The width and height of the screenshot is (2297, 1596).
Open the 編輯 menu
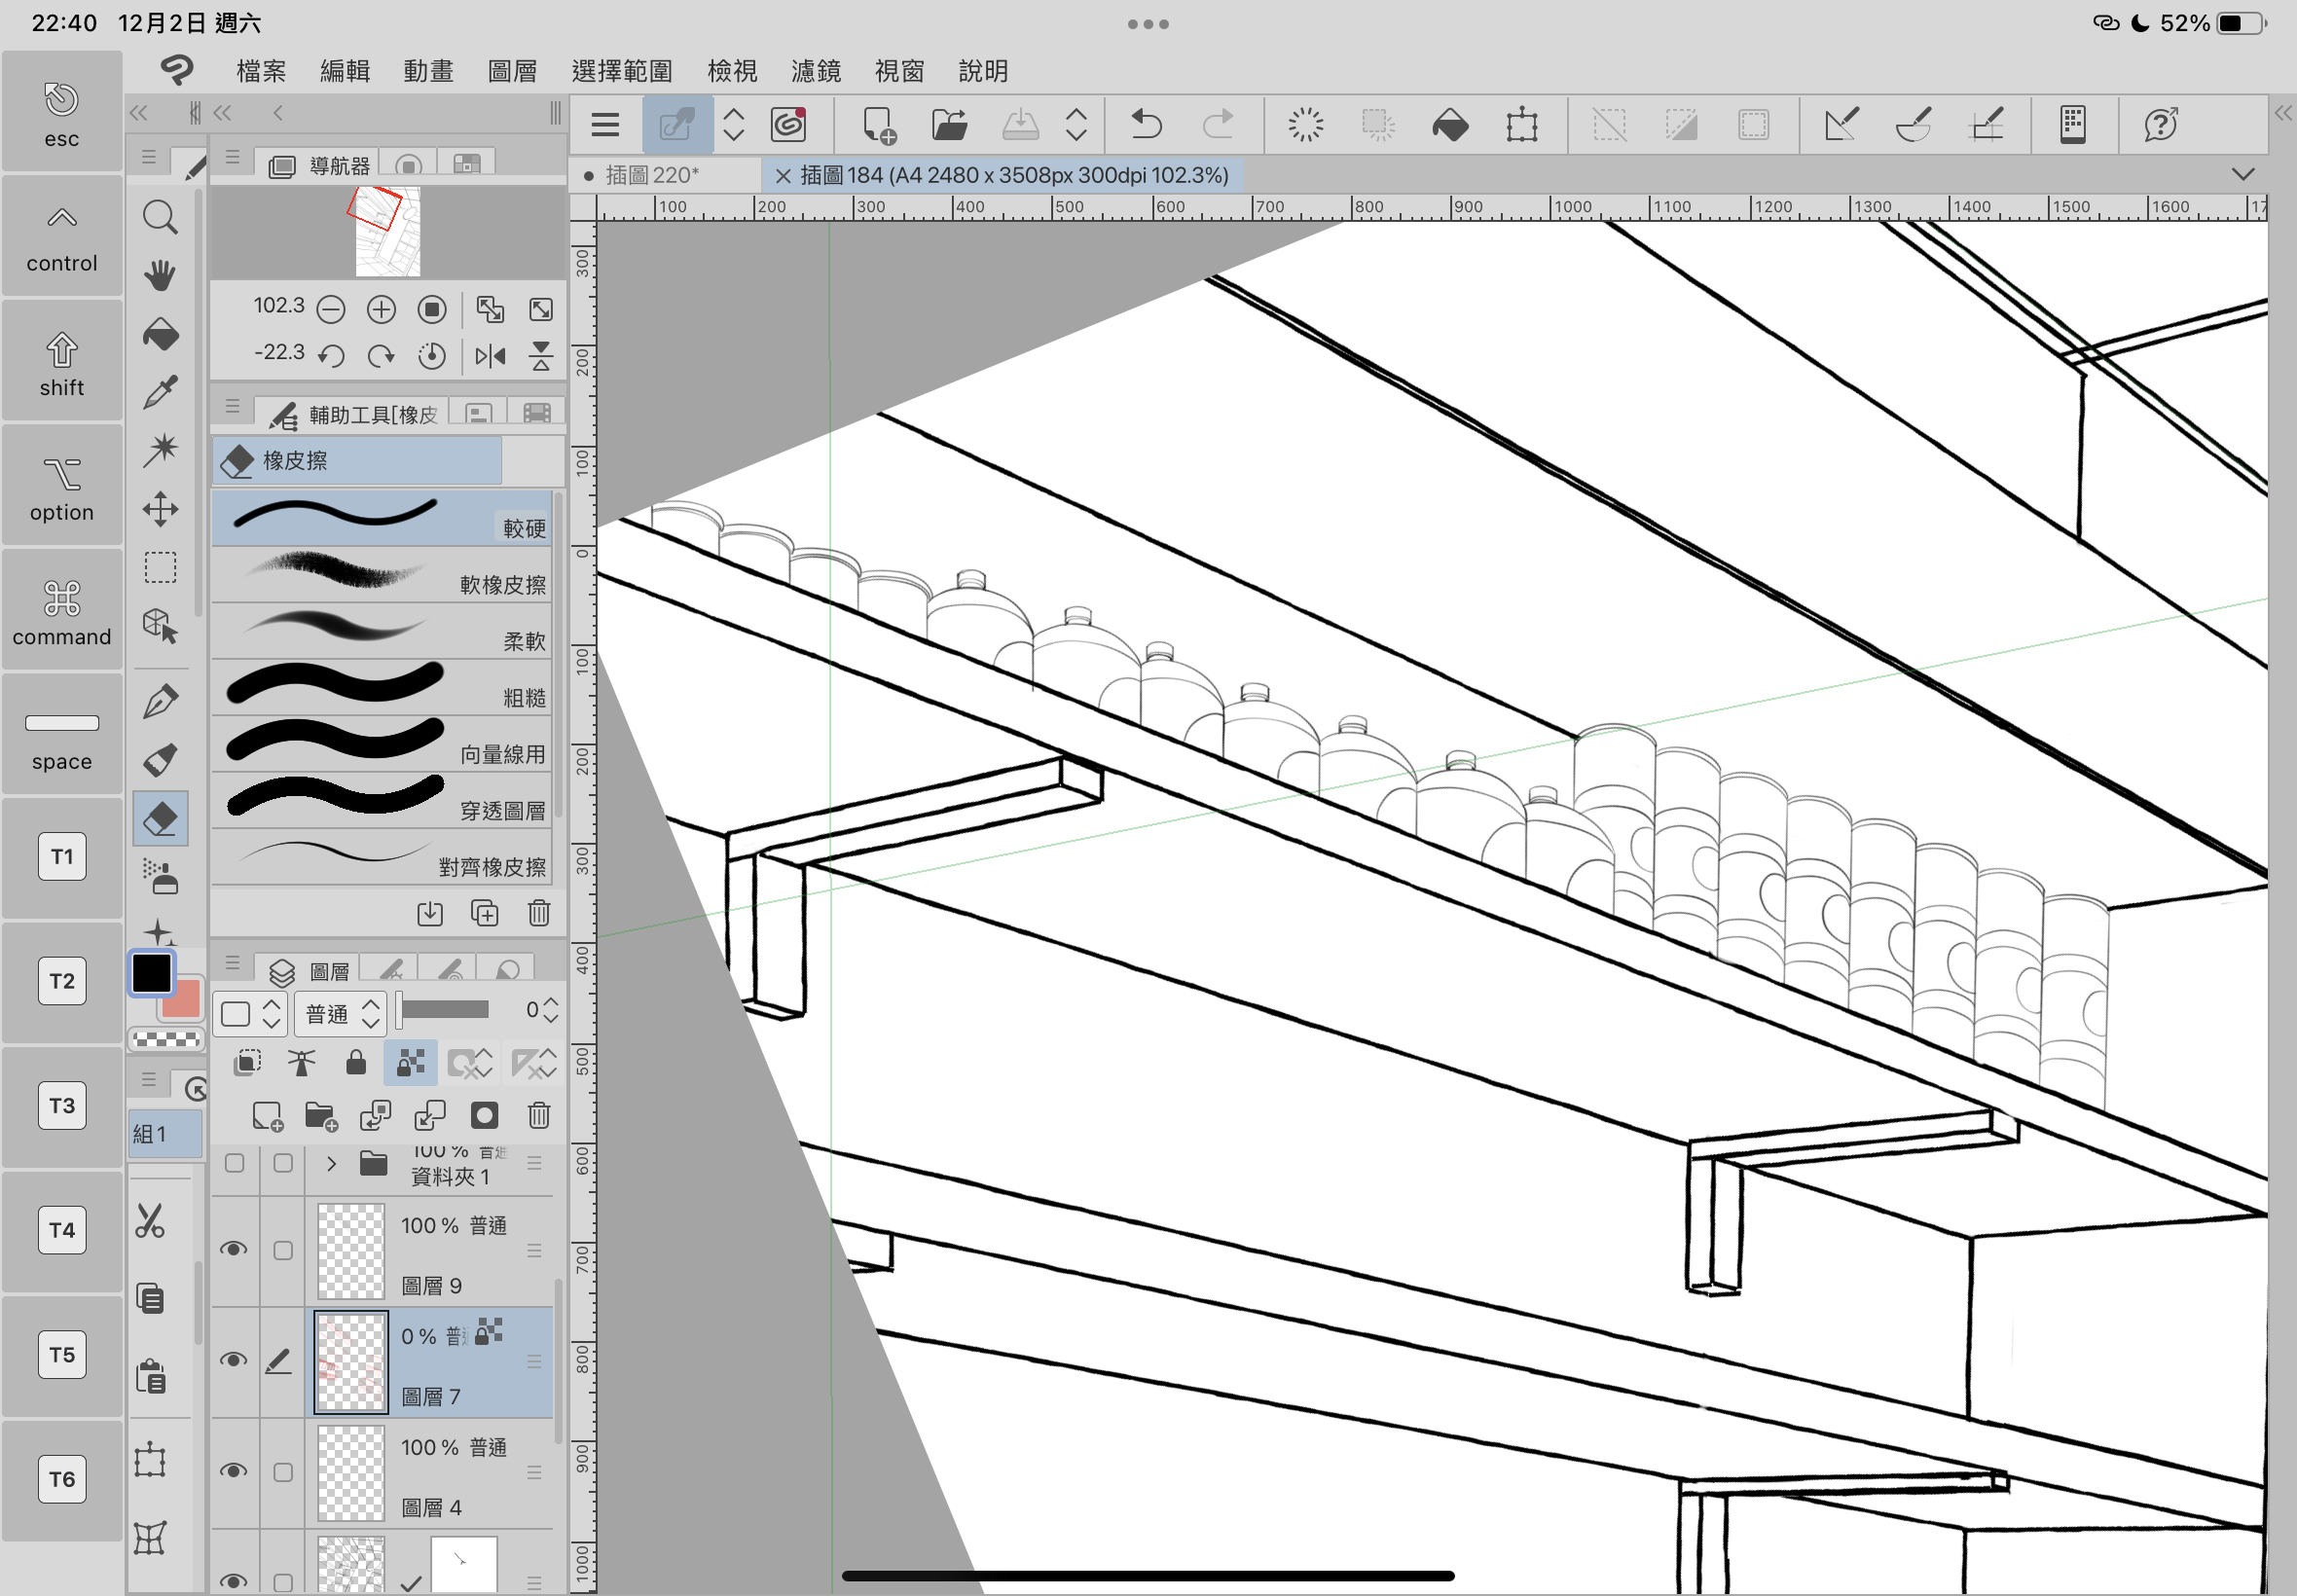coord(345,71)
